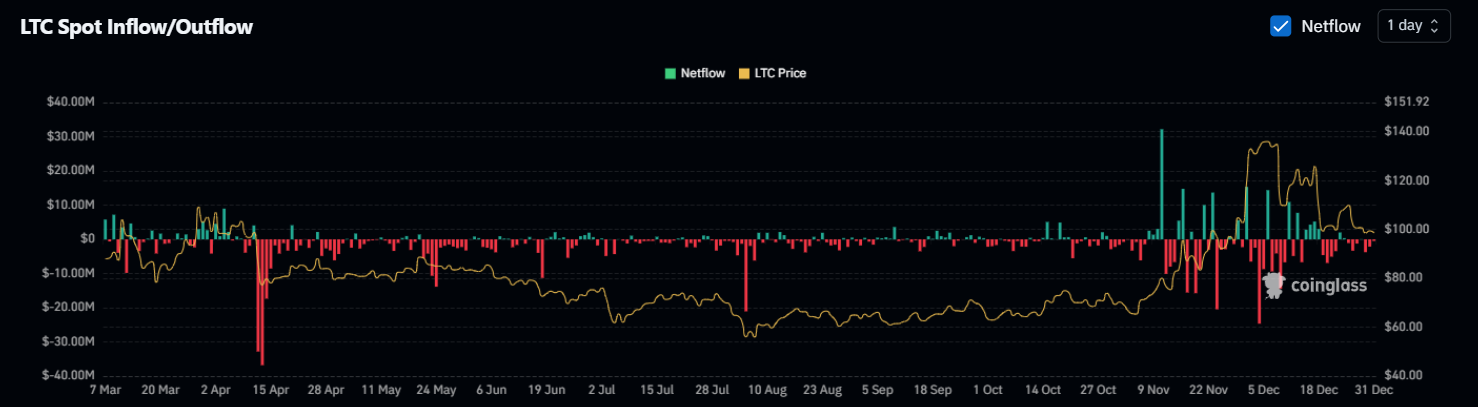The width and height of the screenshot is (1478, 407).
Task: Select the deepest red outflow bar near 15 Apr
Action: click(262, 302)
